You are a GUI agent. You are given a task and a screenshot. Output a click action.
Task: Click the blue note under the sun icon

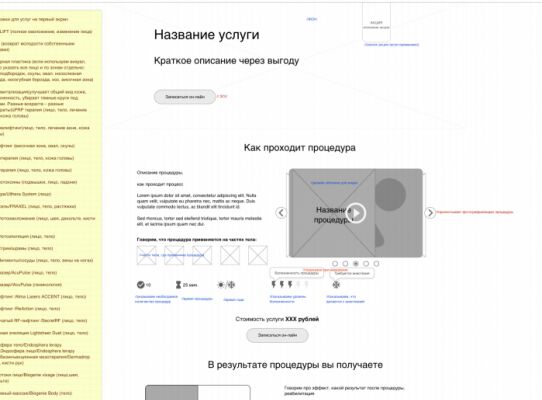coord(234,300)
